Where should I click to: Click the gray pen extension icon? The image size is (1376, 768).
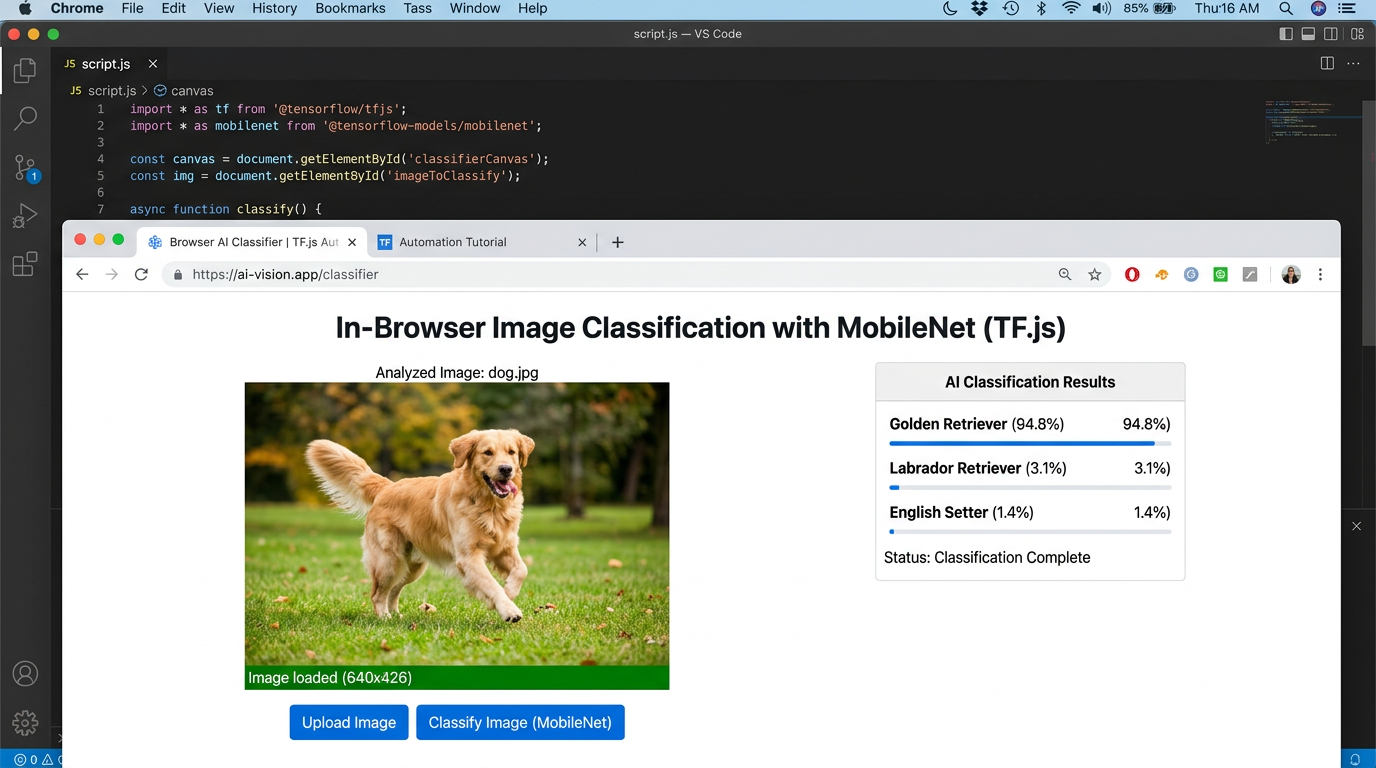click(x=1250, y=274)
